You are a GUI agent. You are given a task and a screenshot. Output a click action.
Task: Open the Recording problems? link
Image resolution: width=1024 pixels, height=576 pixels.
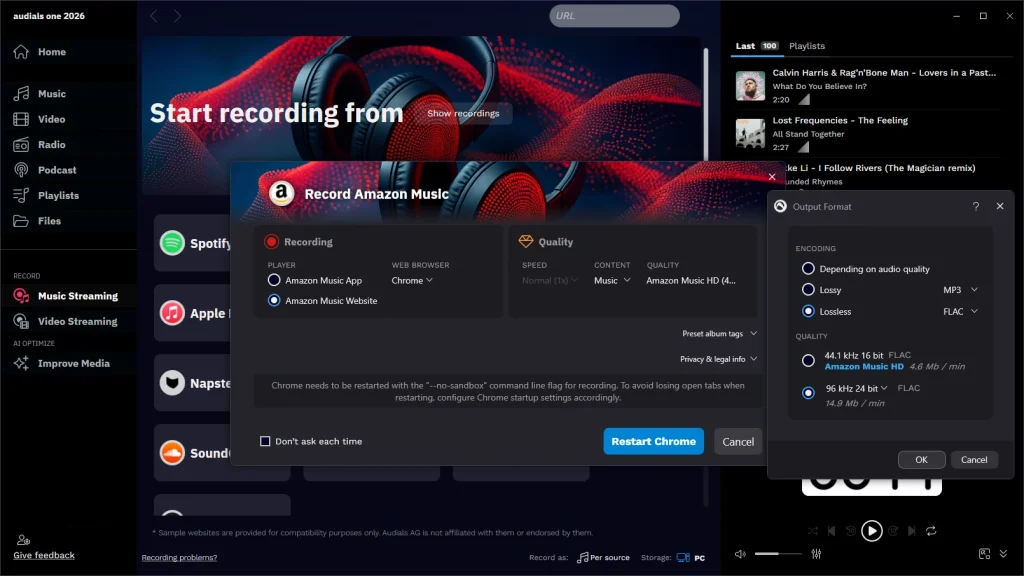click(x=179, y=558)
